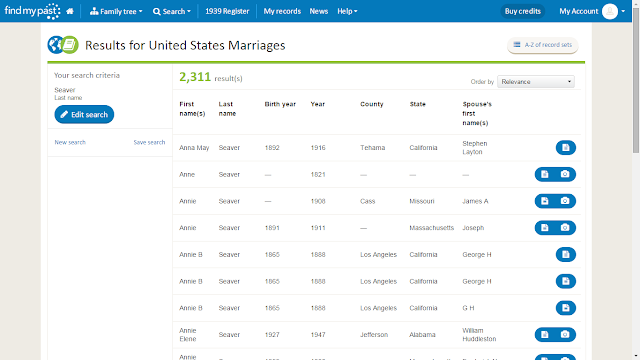Open the Search dropdown menu

click(x=171, y=11)
